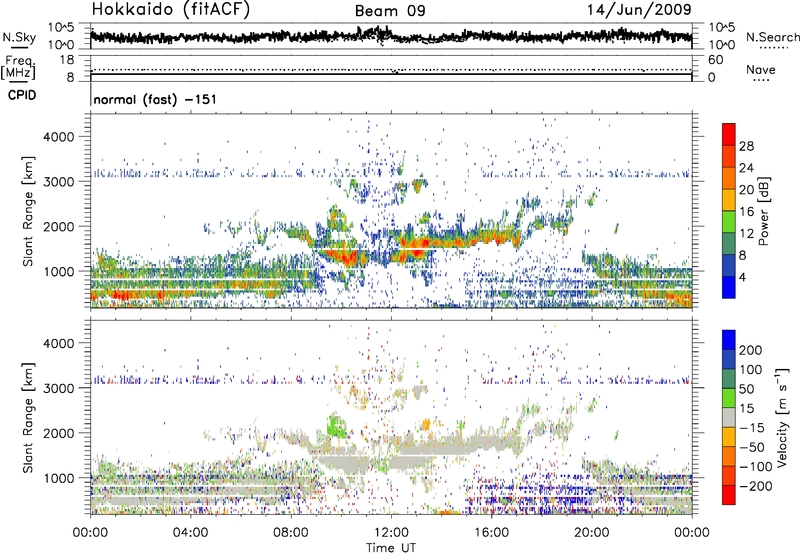The width and height of the screenshot is (800, 554).
Task: Click the frequency line panel
Action: [391, 68]
